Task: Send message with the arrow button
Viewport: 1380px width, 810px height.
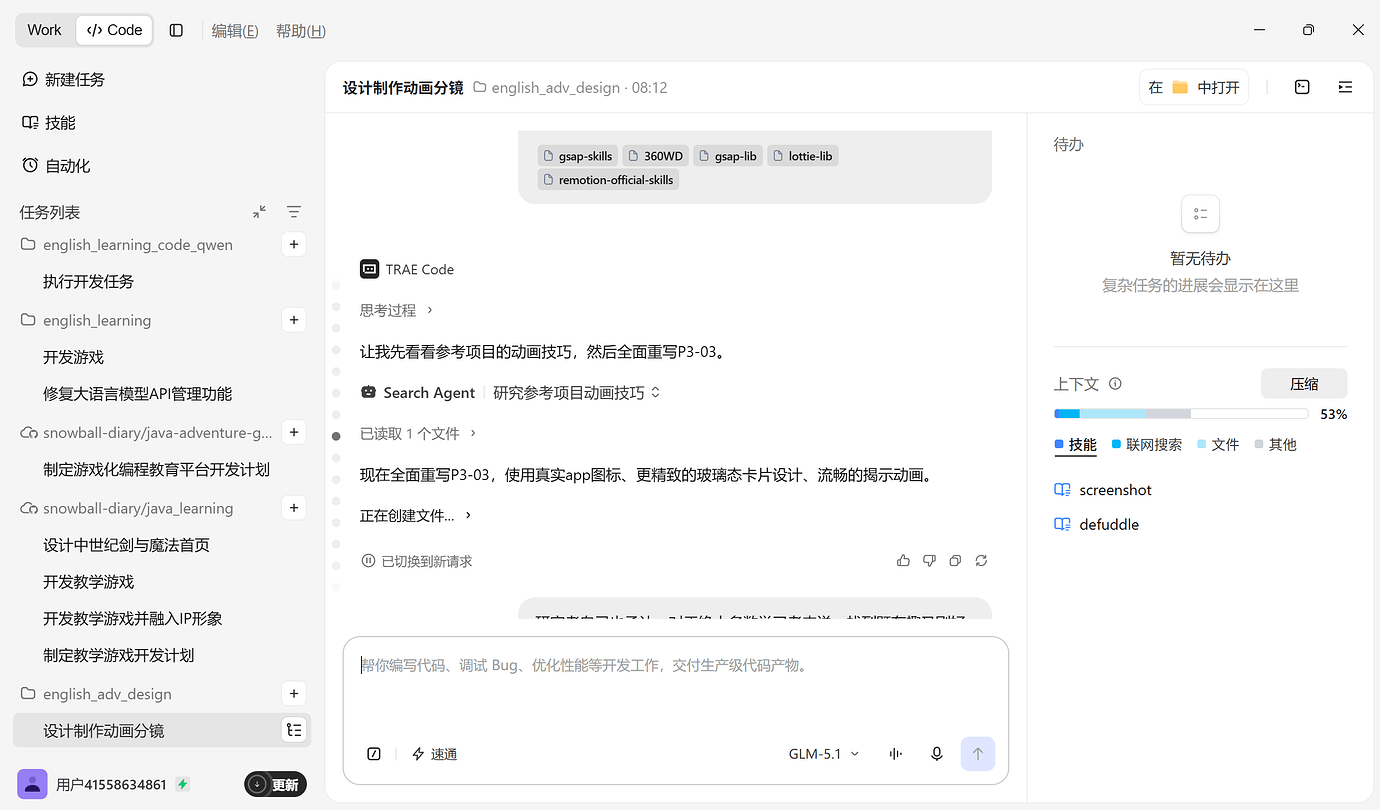Action: click(978, 754)
